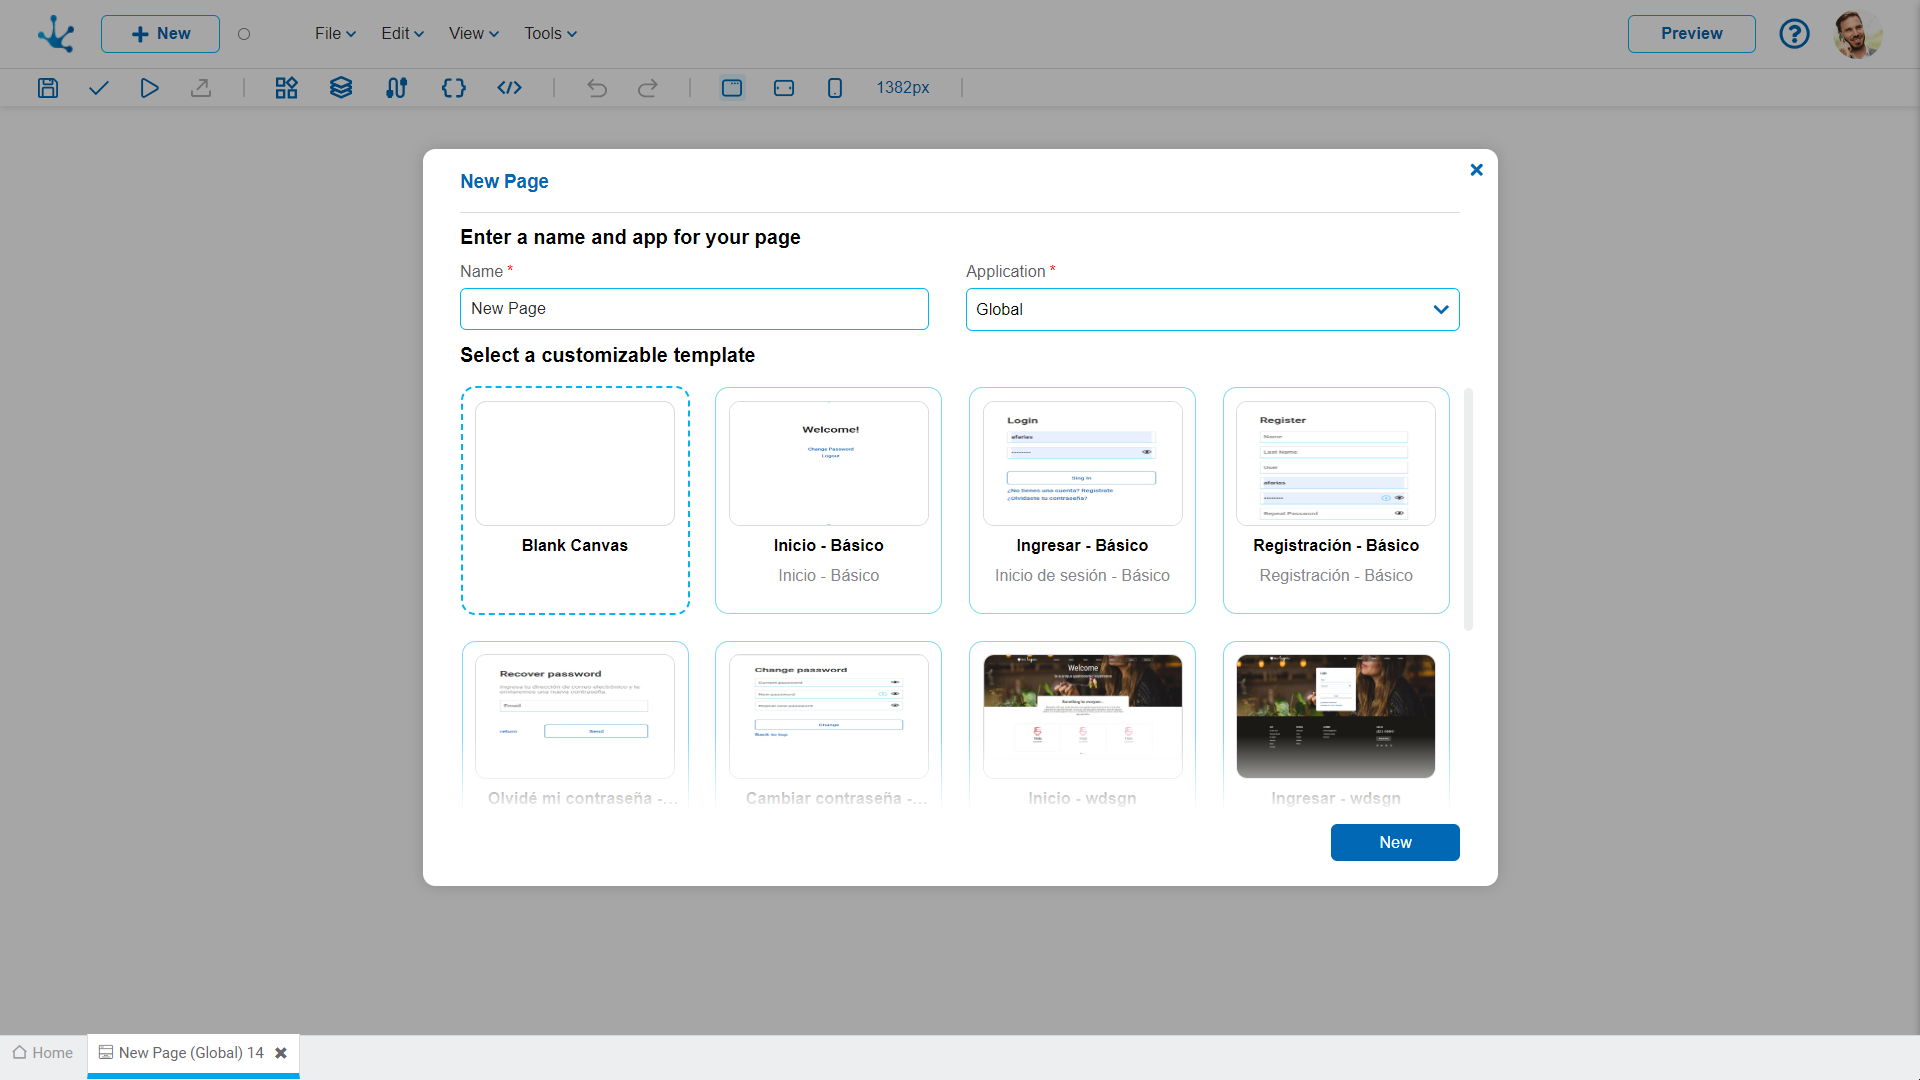The width and height of the screenshot is (1920, 1080).
Task: Open the File menu
Action: point(335,34)
